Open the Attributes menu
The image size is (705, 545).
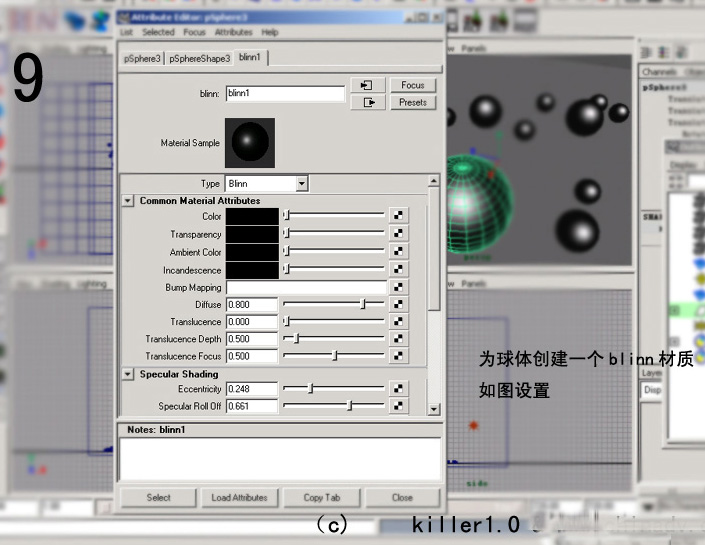click(x=233, y=32)
